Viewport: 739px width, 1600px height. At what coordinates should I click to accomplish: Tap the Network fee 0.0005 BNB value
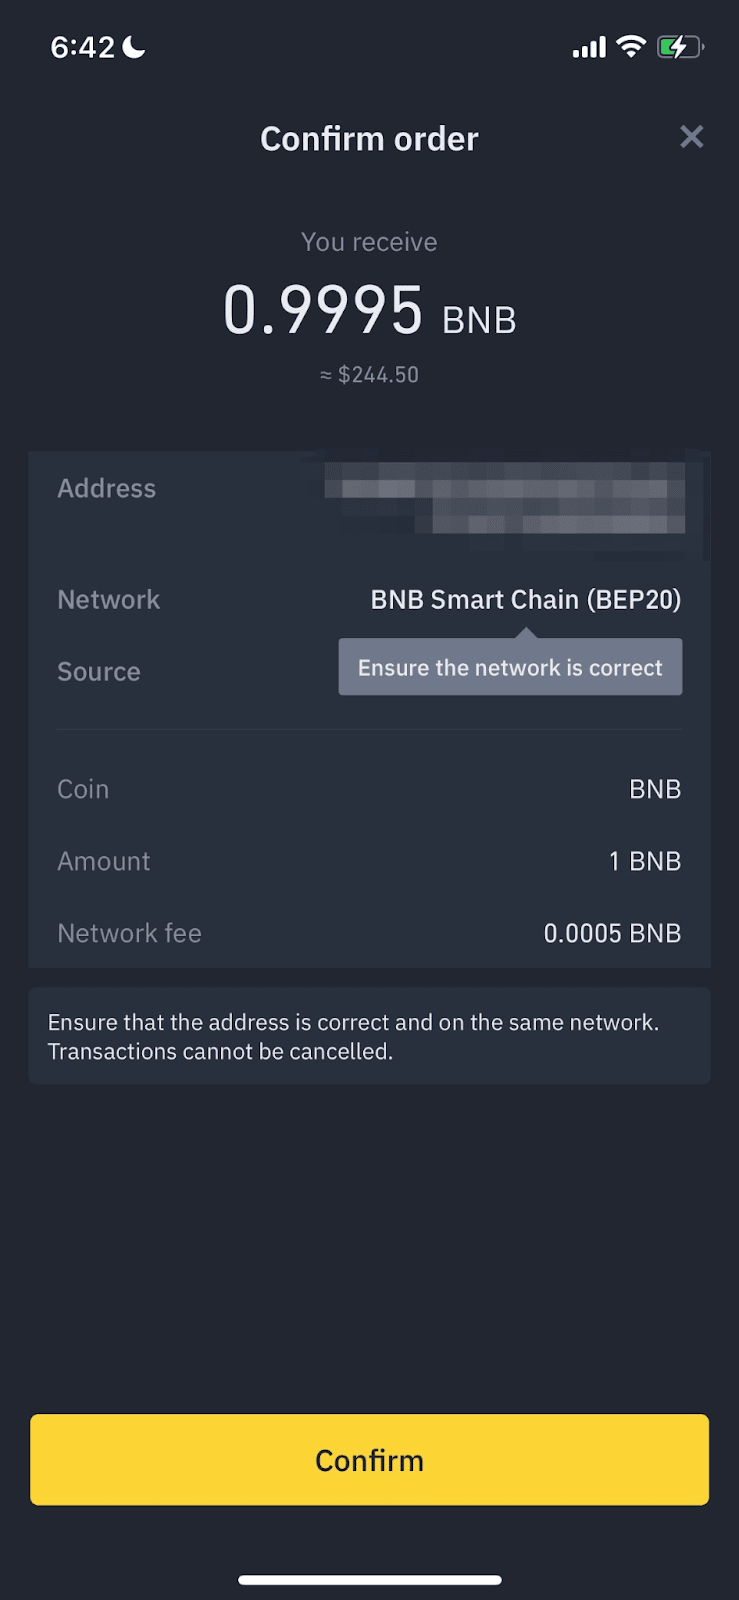pyautogui.click(x=612, y=933)
